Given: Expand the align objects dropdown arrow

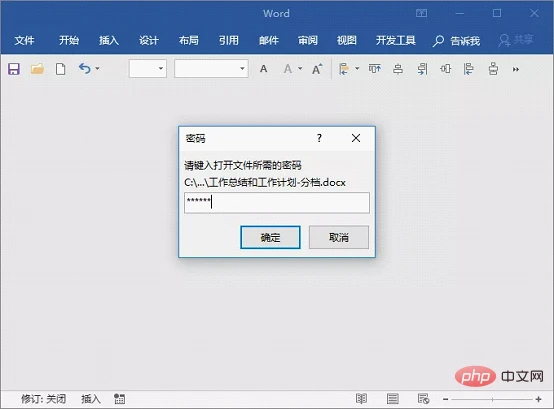Looking at the screenshot, I should click(357, 69).
